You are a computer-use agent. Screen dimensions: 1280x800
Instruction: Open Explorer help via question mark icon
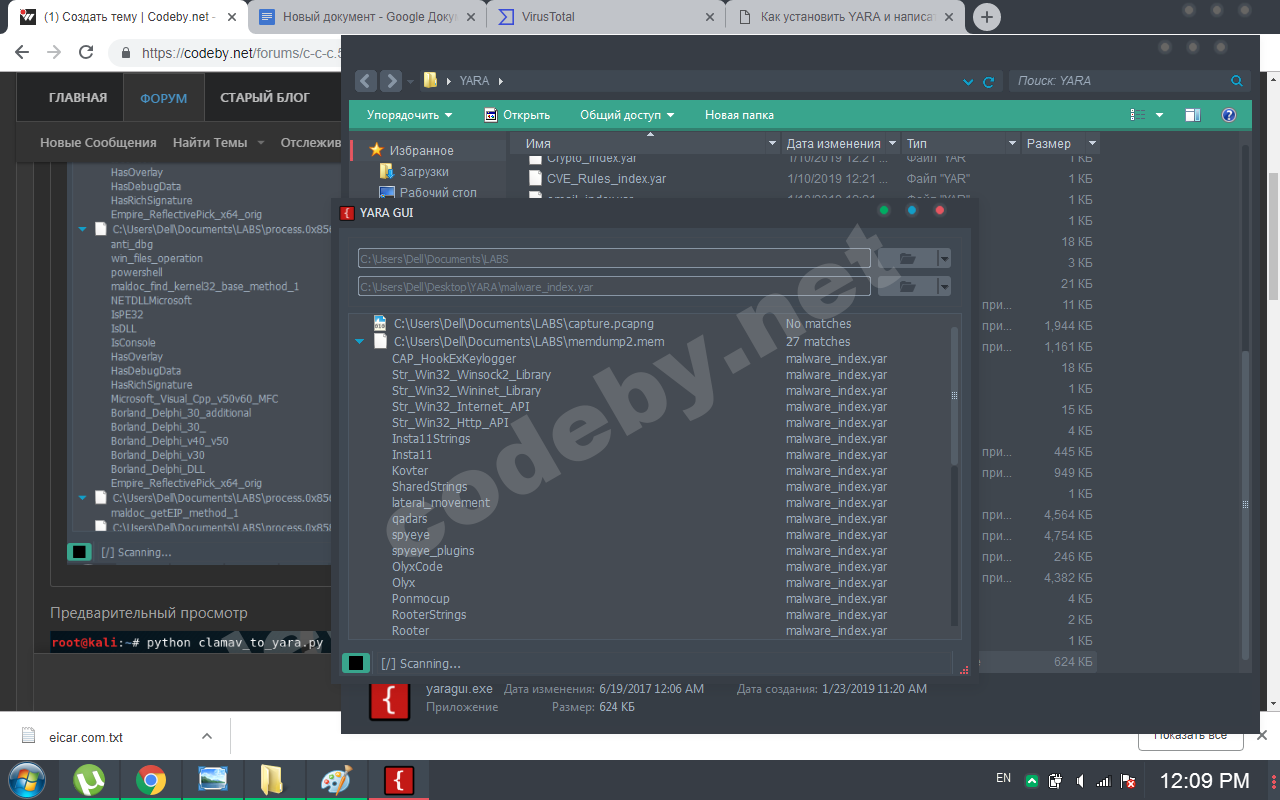coord(1230,115)
